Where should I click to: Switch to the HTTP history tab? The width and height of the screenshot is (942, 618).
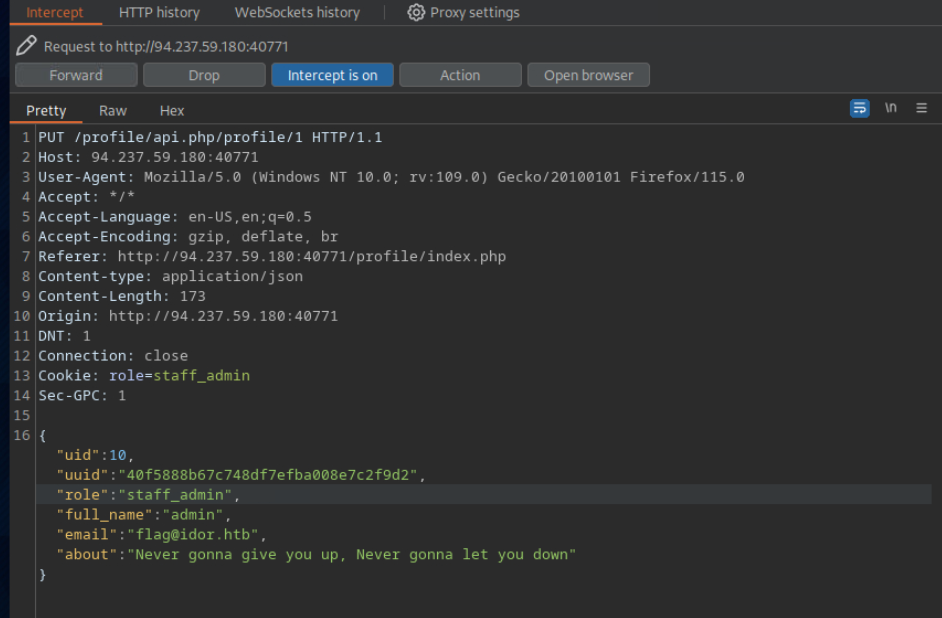[159, 13]
